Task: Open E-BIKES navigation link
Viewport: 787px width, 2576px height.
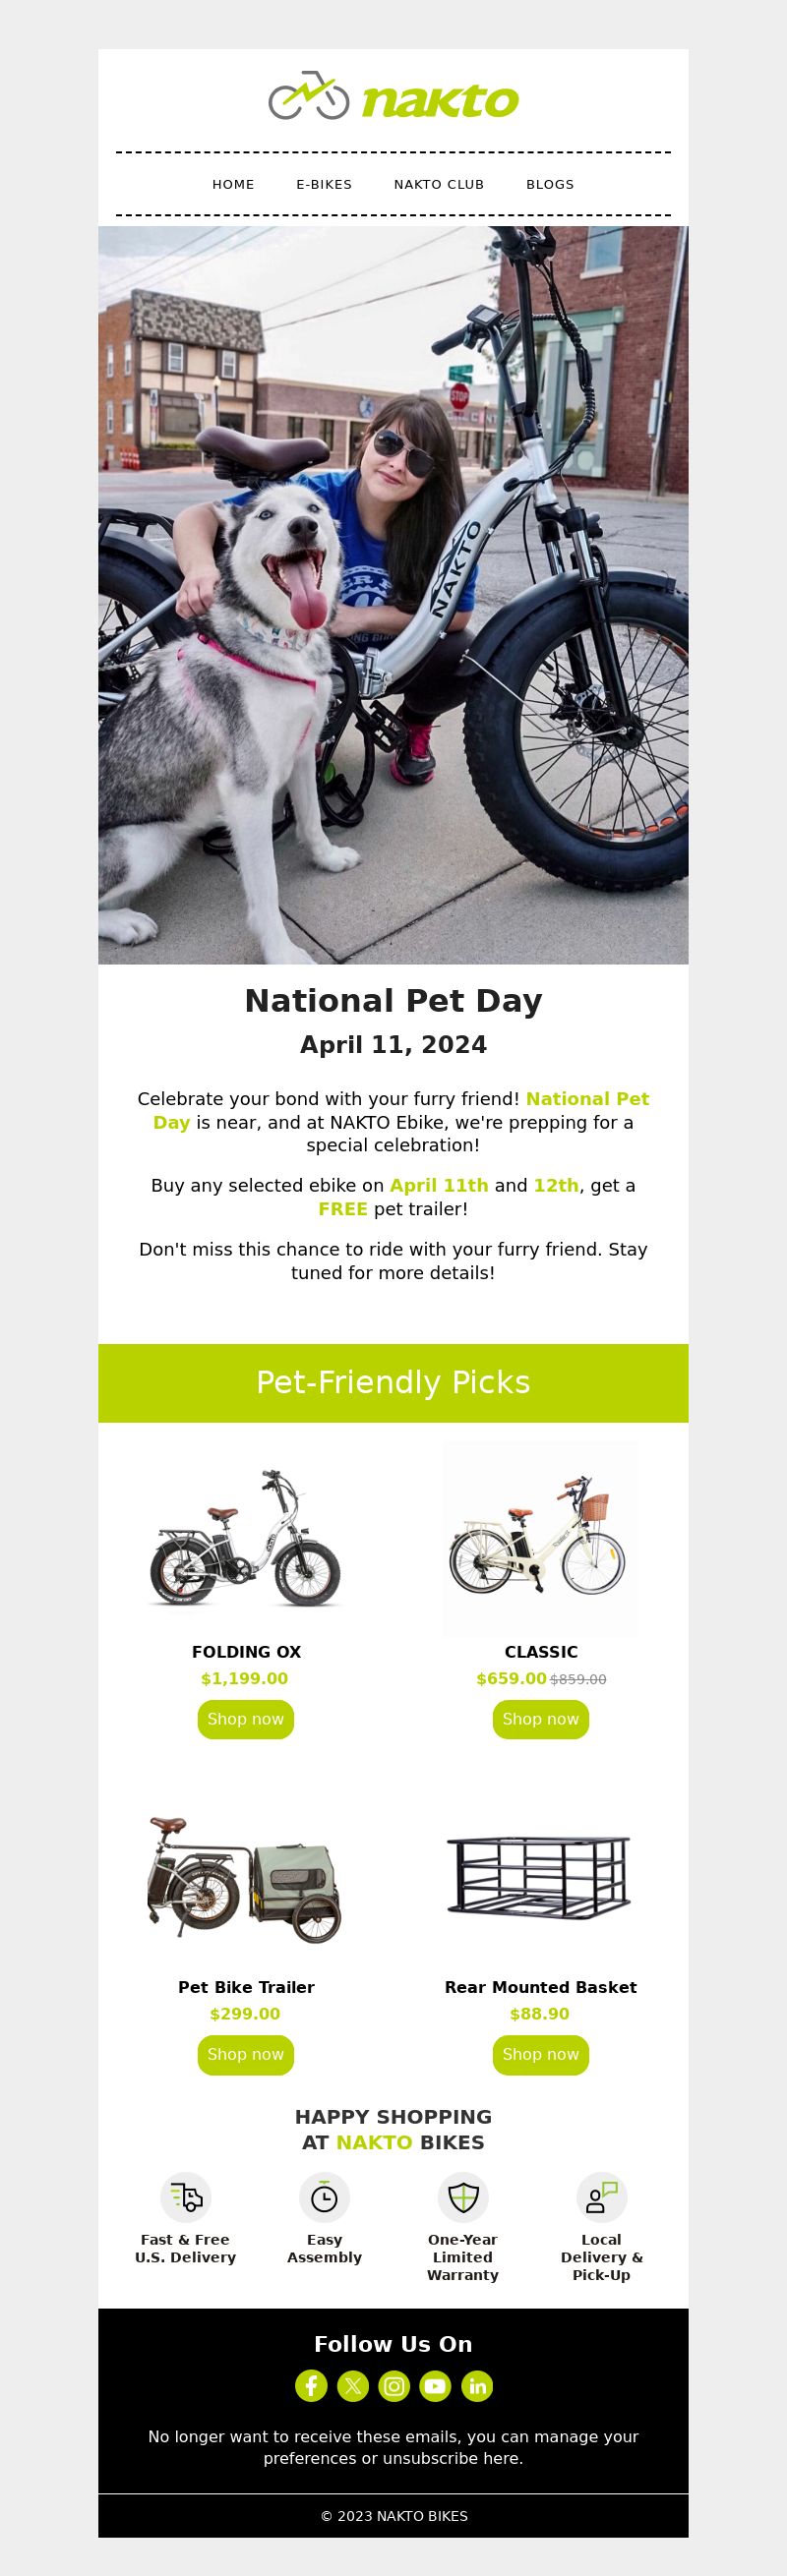Action: coord(324,184)
